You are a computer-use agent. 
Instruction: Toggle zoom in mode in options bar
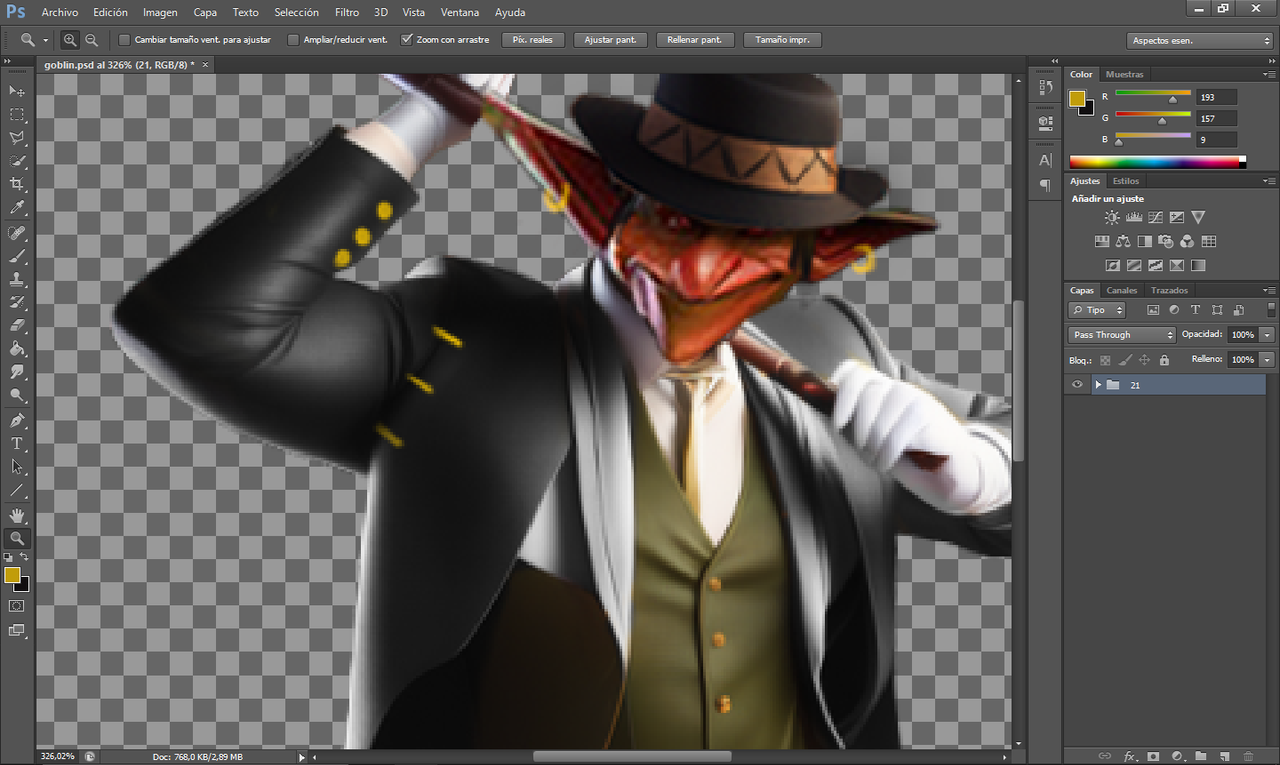pos(70,40)
